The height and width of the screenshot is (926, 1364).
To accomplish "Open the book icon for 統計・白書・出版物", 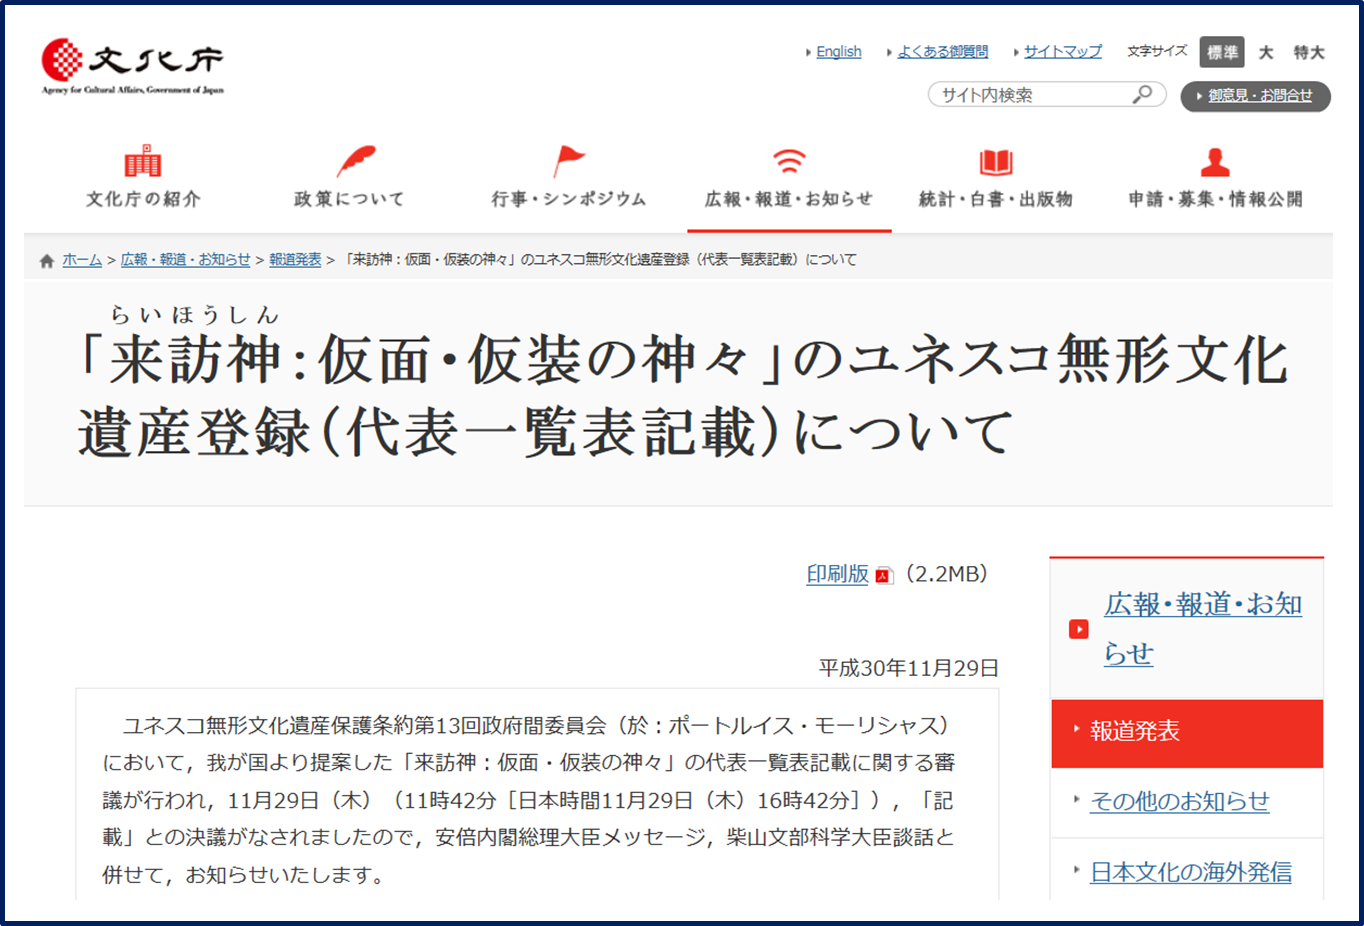I will (x=996, y=162).
